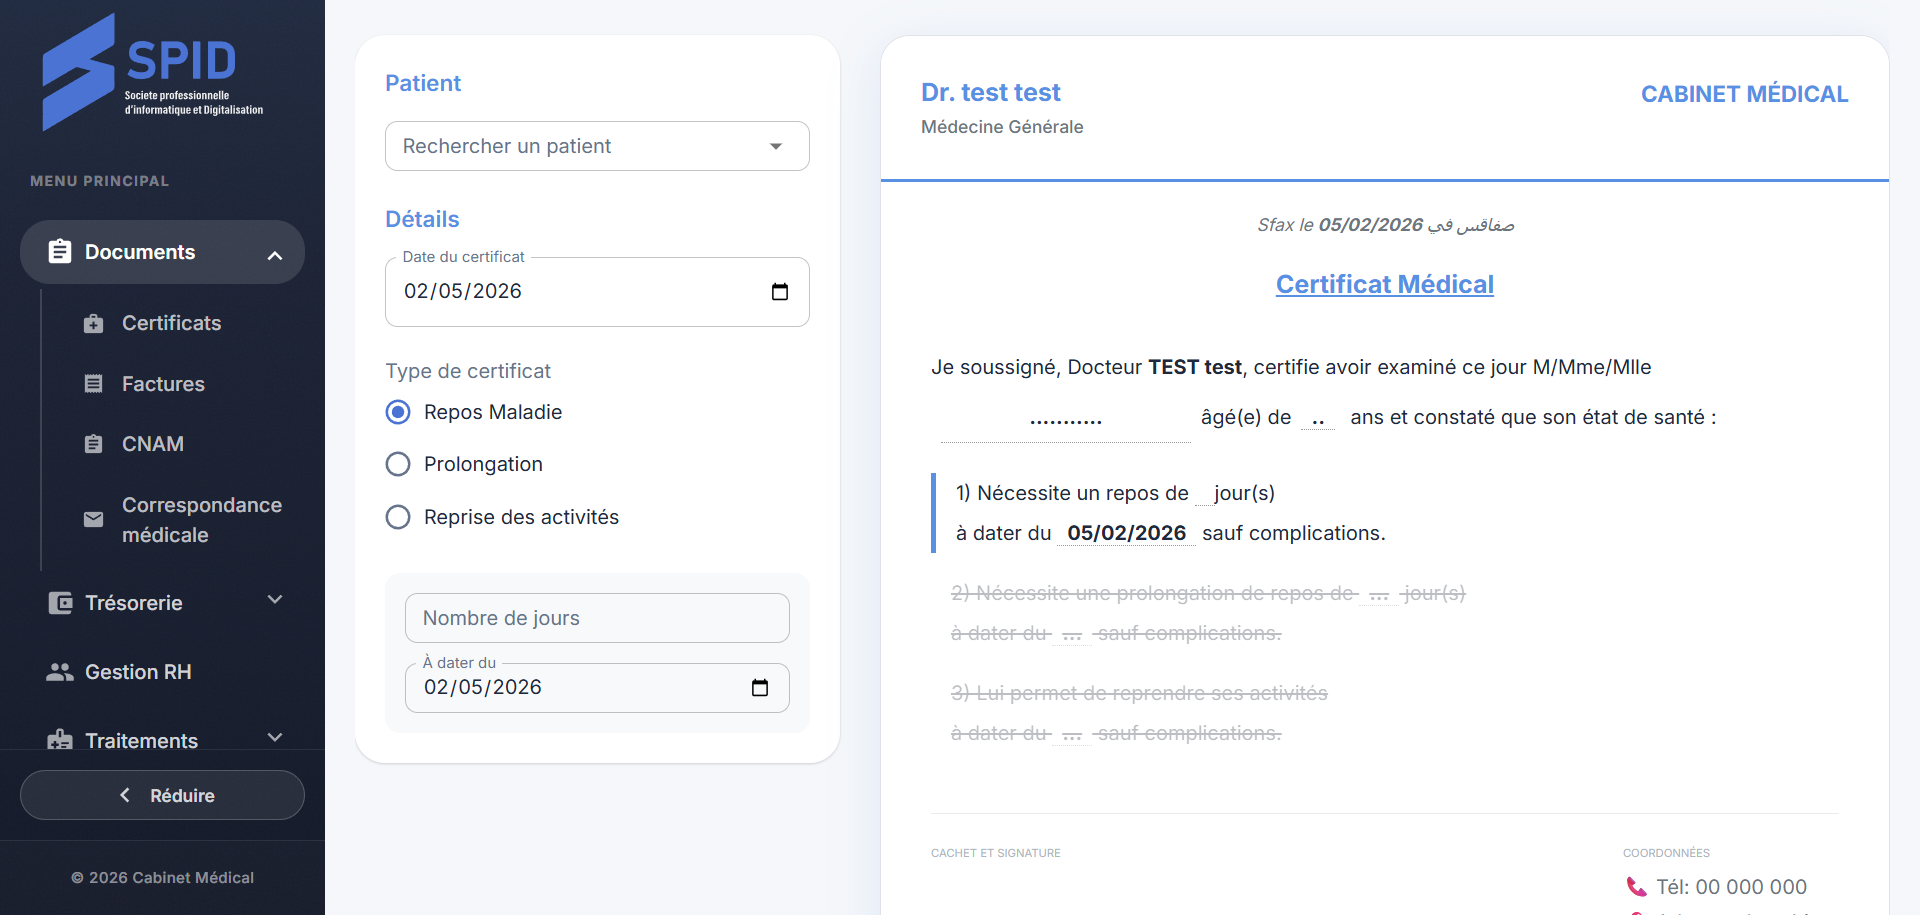Select the Repos Maladie option
The height and width of the screenshot is (915, 1920).
tap(398, 412)
